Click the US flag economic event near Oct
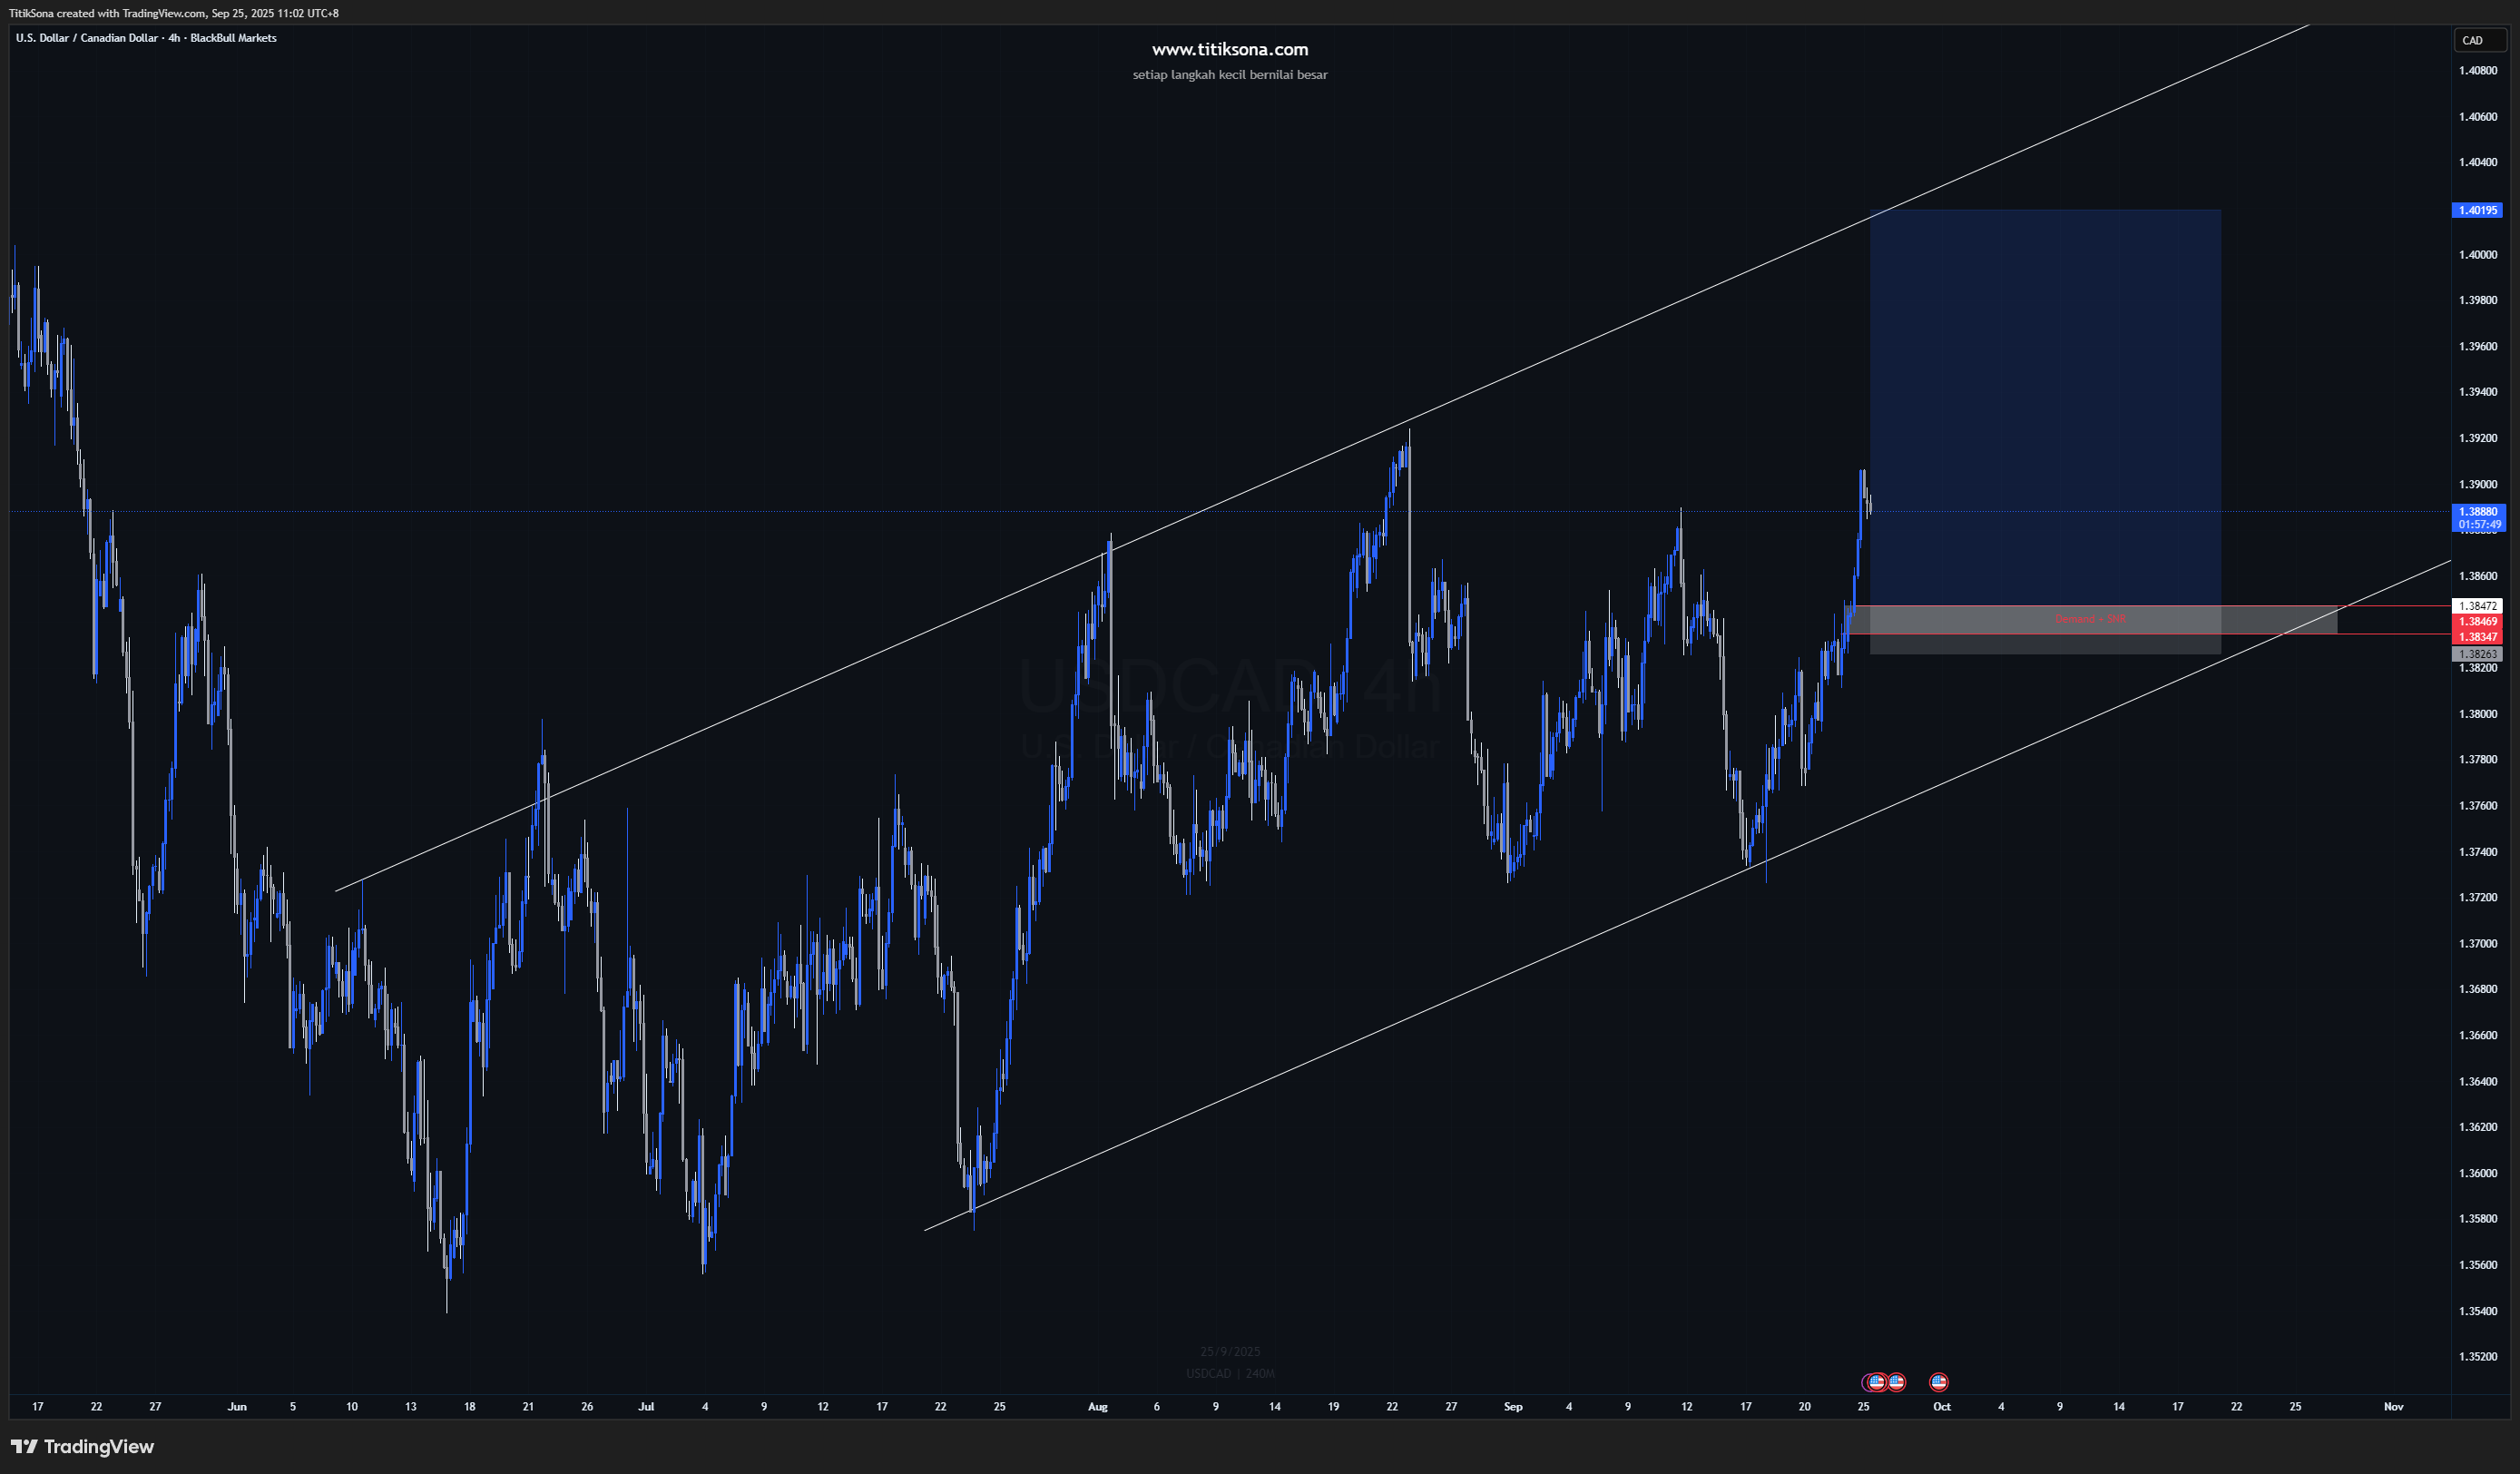The image size is (2520, 1474). point(1938,1382)
